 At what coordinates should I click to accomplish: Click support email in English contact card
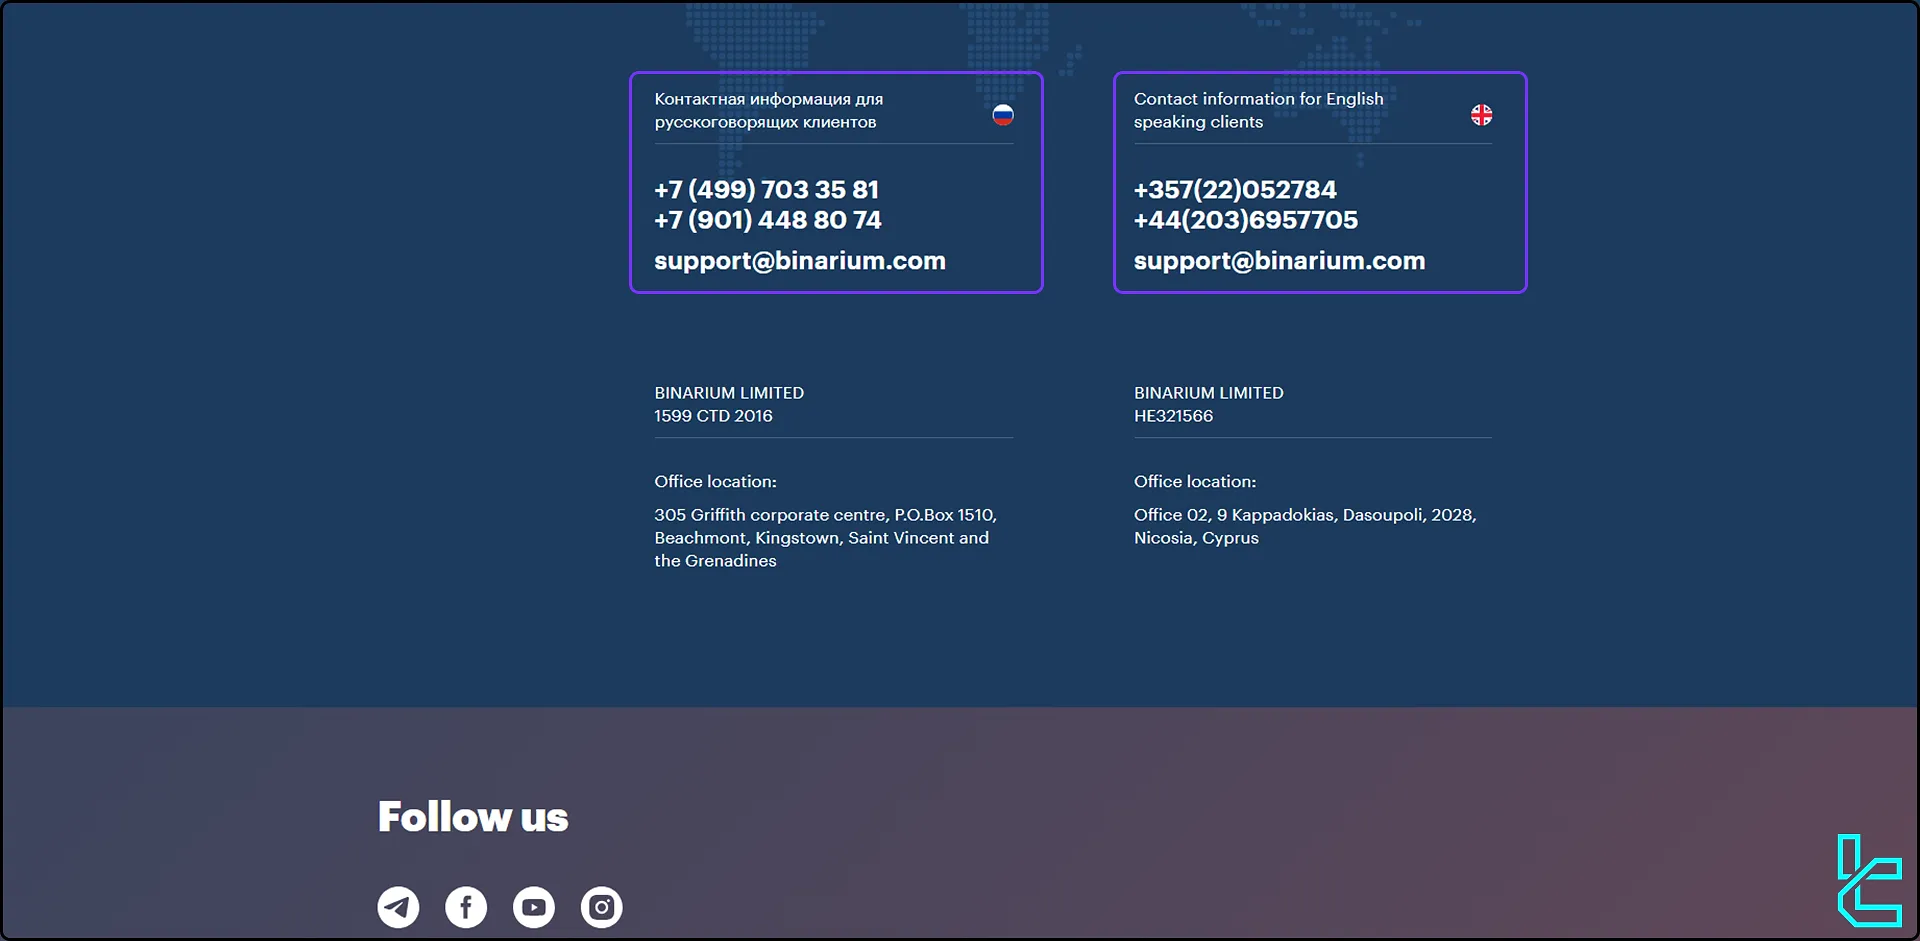pyautogui.click(x=1280, y=261)
